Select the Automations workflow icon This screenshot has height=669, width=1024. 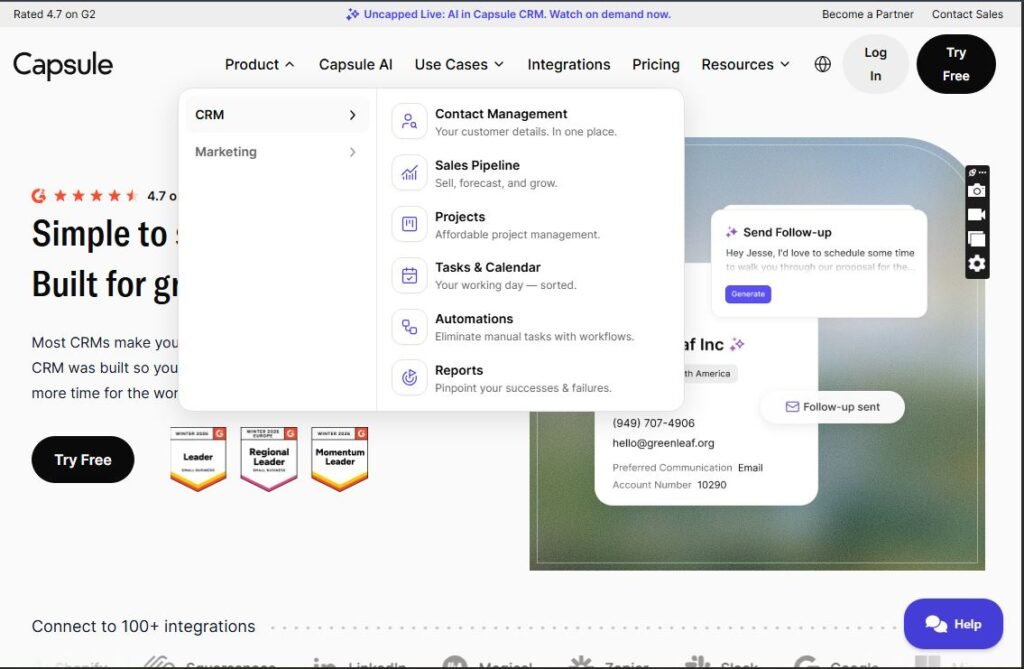[x=408, y=326]
